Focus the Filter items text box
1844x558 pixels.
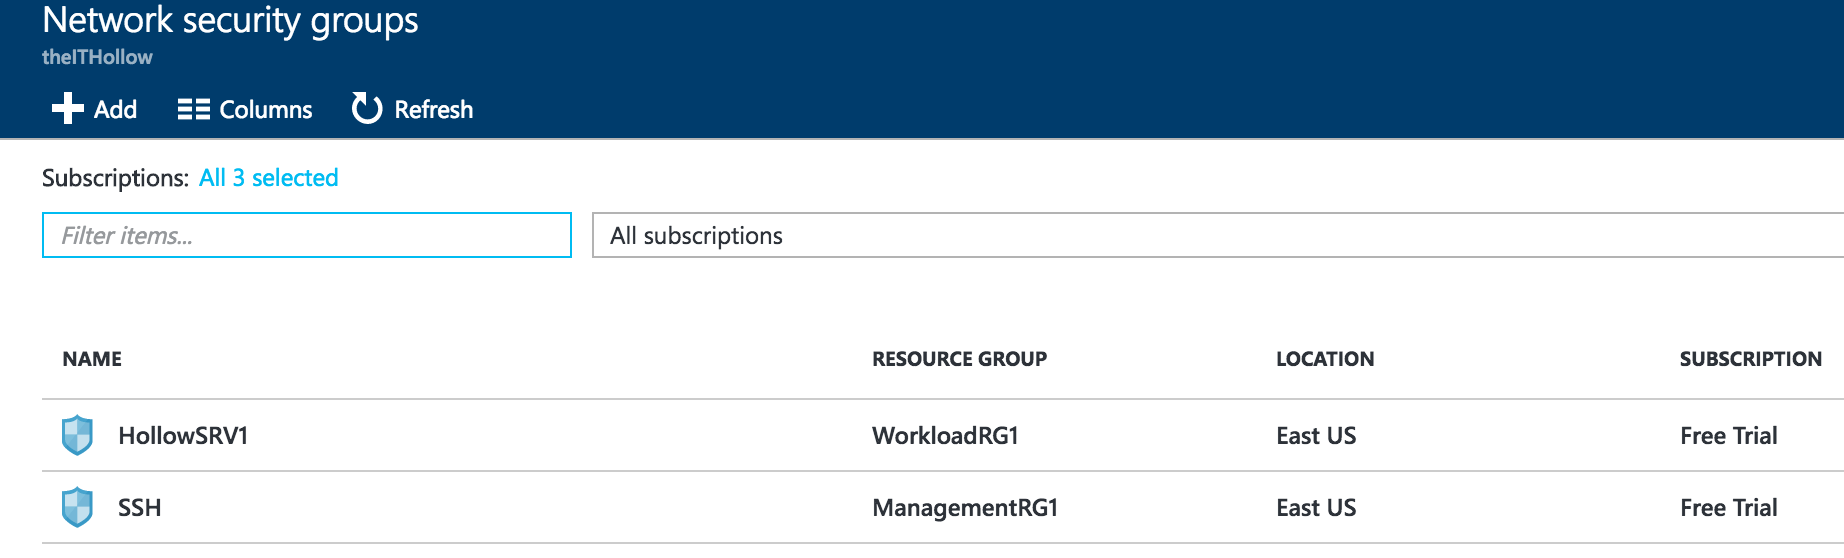point(306,235)
